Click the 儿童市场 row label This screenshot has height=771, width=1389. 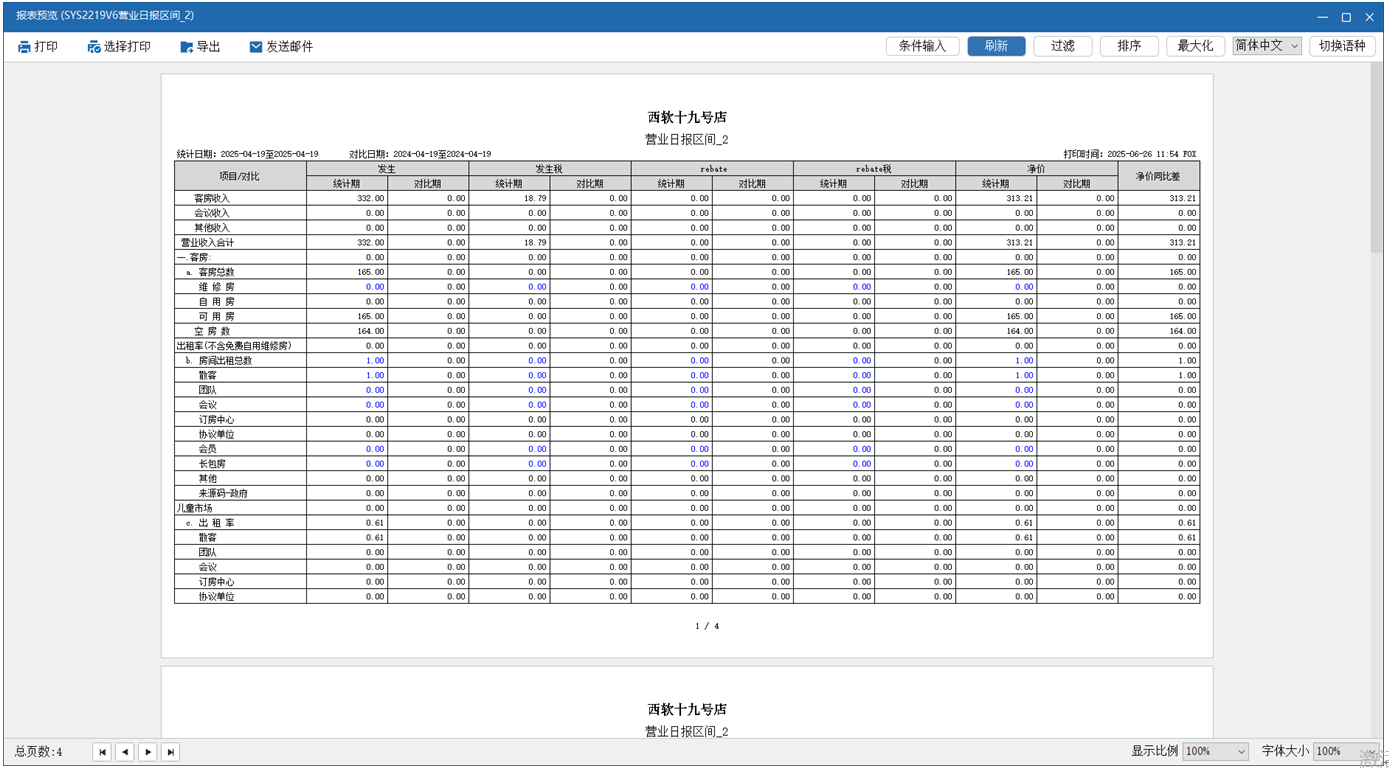(x=195, y=508)
